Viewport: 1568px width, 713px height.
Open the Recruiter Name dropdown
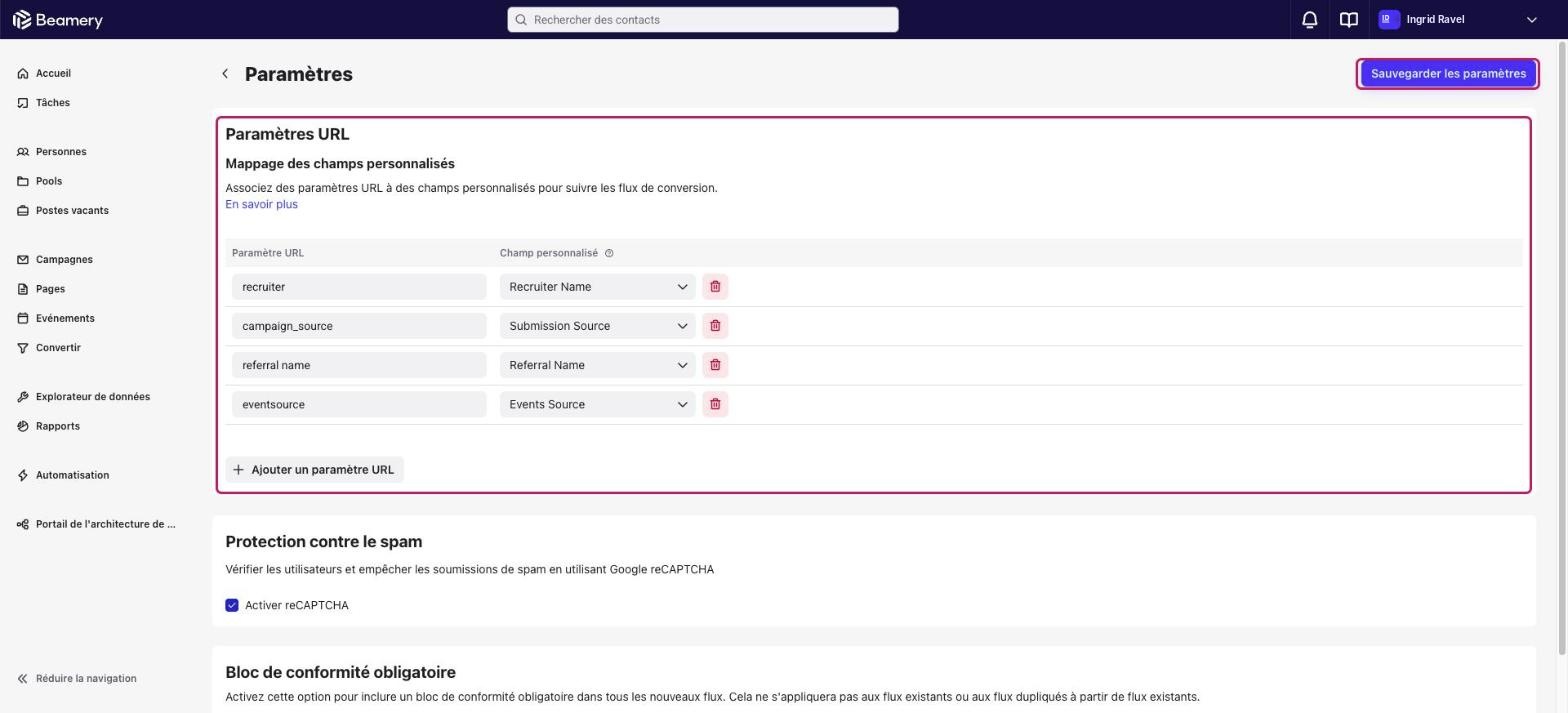[597, 287]
